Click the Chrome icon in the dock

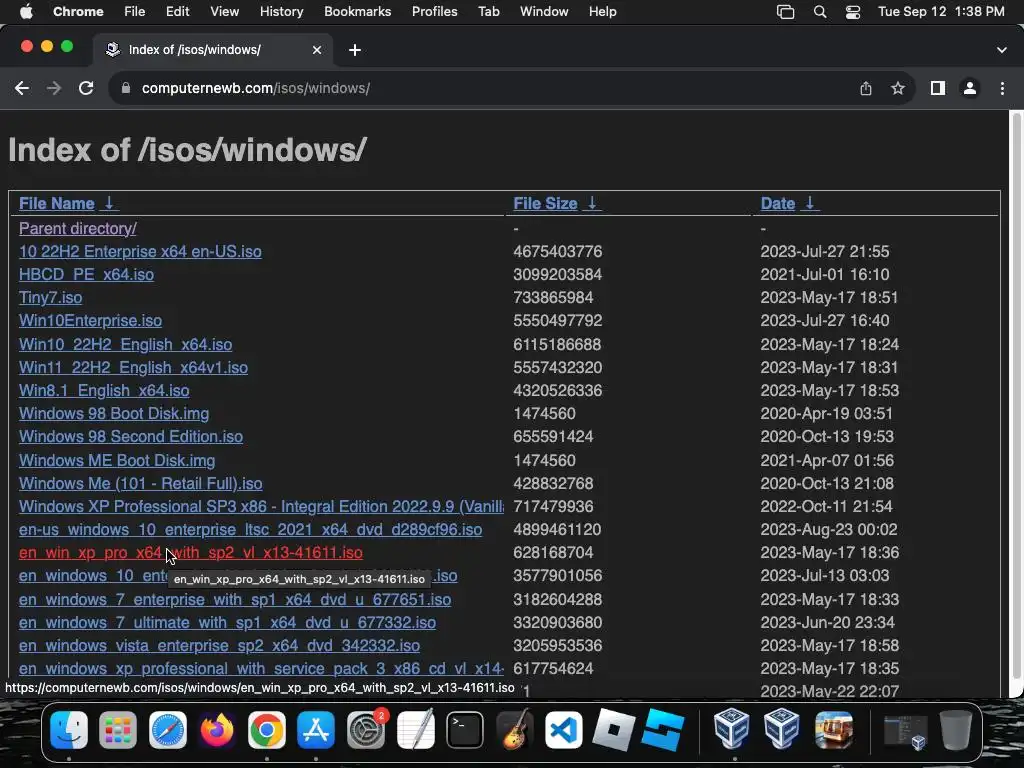click(266, 729)
